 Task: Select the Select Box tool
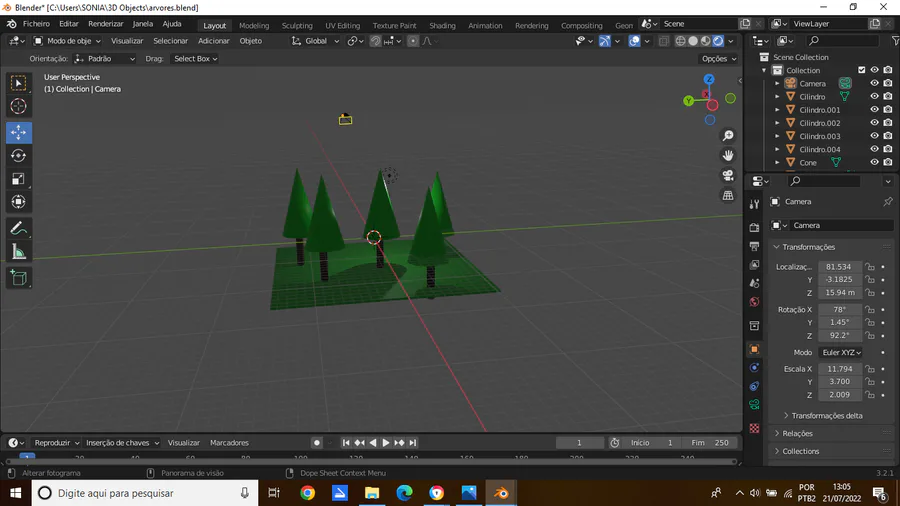18,84
